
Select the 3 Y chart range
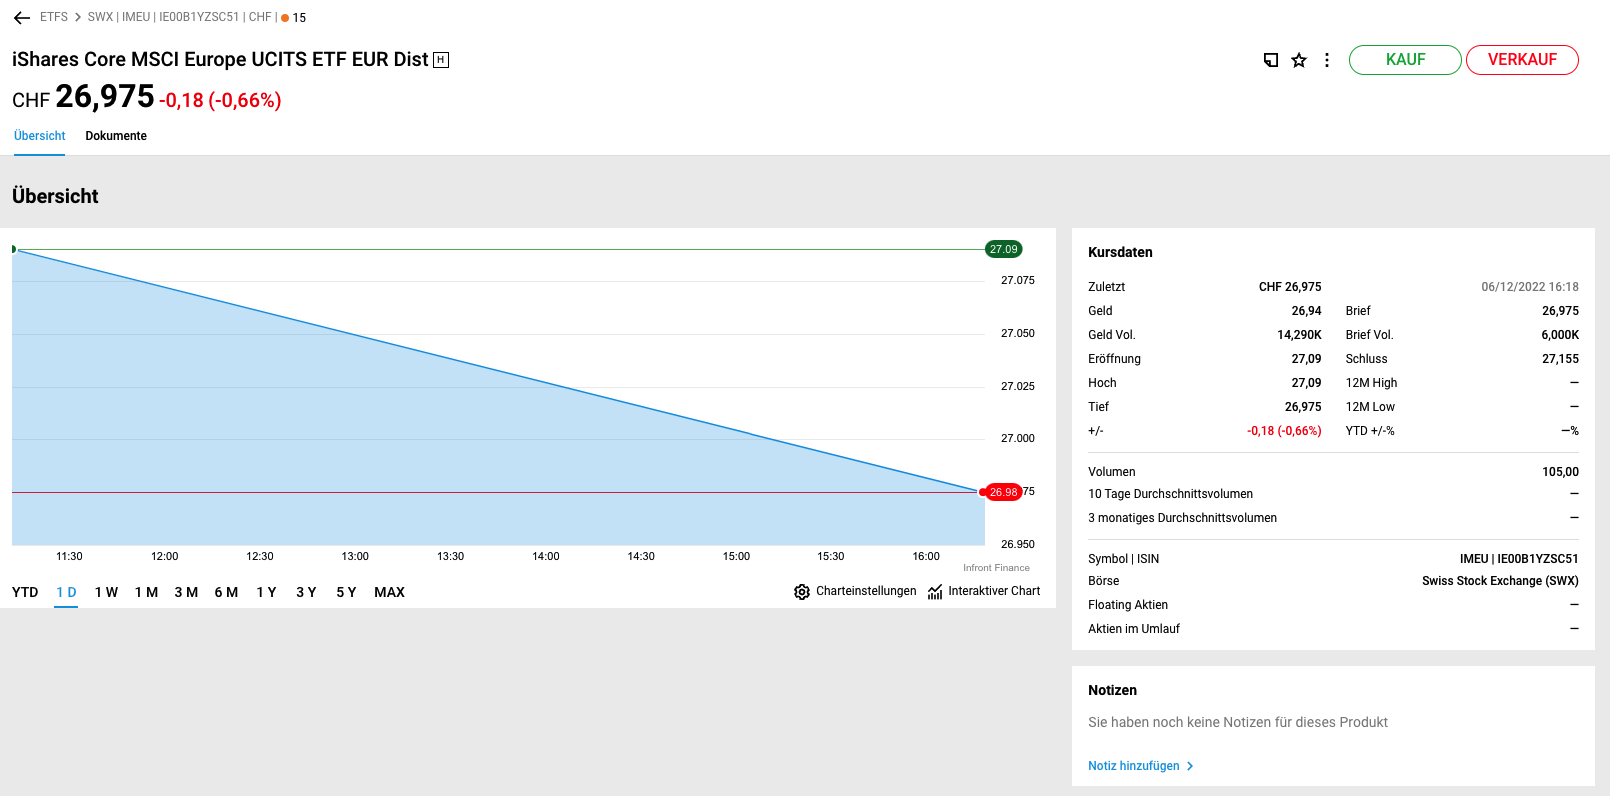306,592
